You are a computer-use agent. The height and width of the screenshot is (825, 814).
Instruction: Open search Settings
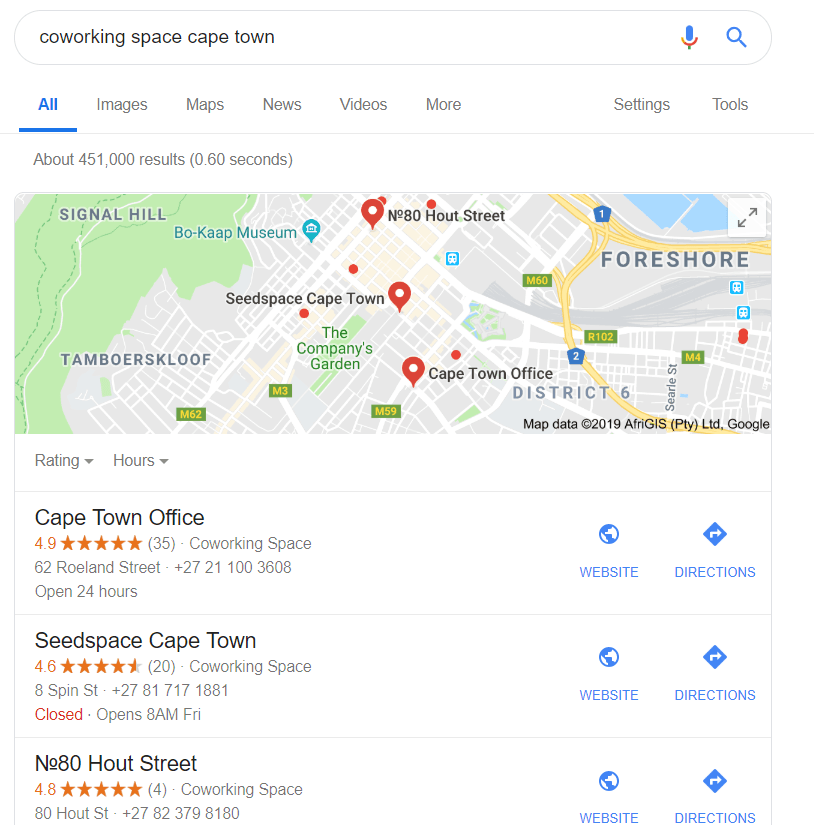tap(641, 105)
